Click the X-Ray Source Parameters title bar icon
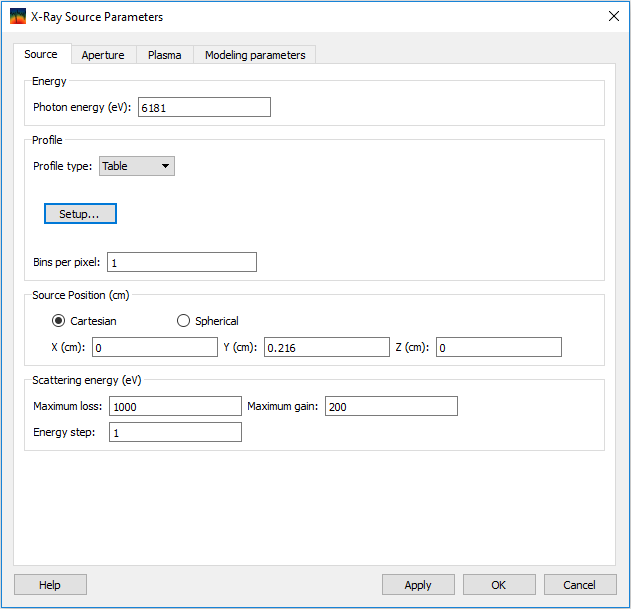The height and width of the screenshot is (609, 631). 17,17
